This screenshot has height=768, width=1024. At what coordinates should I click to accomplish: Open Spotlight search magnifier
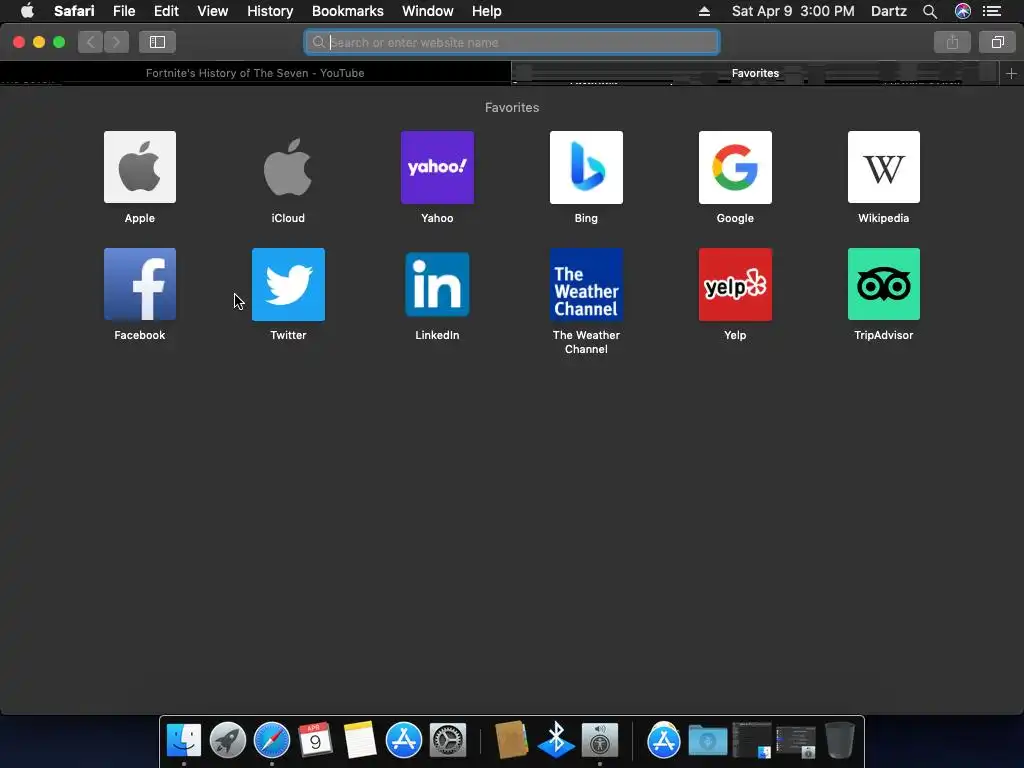pos(930,11)
